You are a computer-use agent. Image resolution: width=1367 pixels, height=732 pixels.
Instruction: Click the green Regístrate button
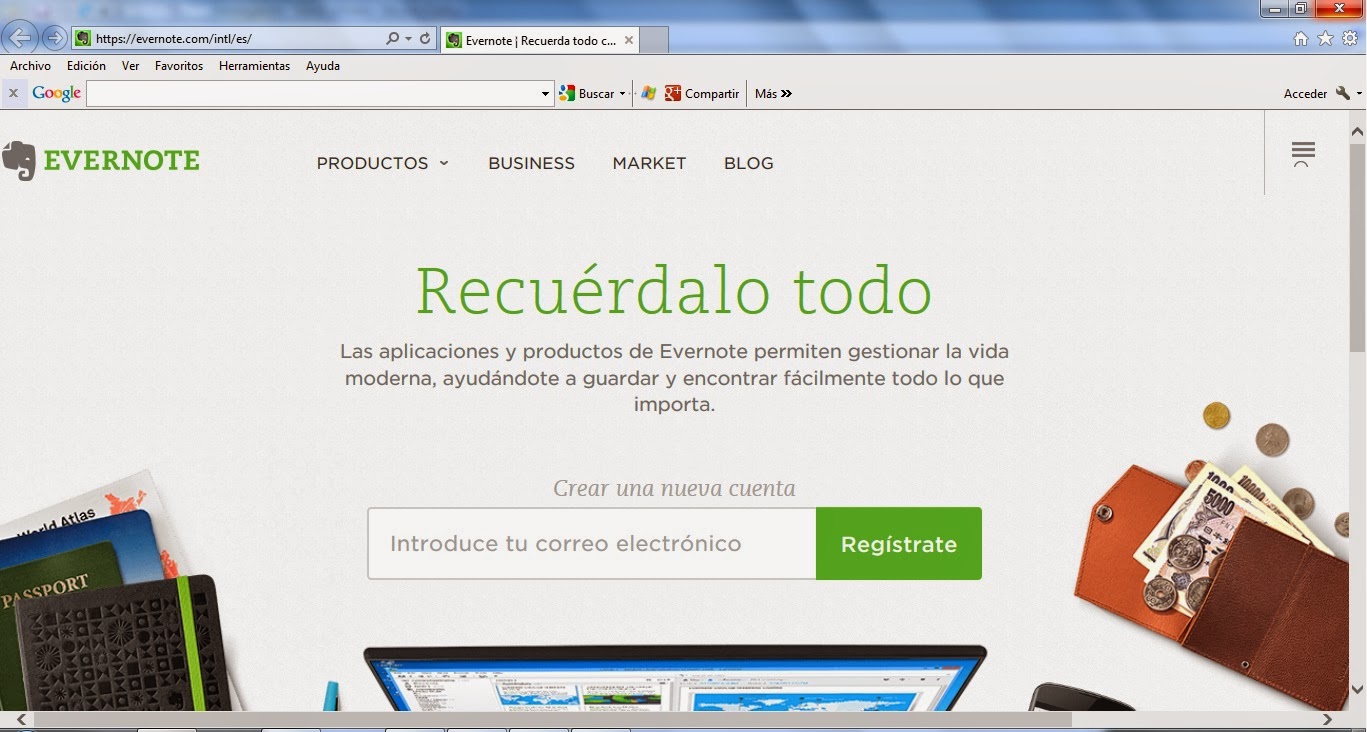899,543
